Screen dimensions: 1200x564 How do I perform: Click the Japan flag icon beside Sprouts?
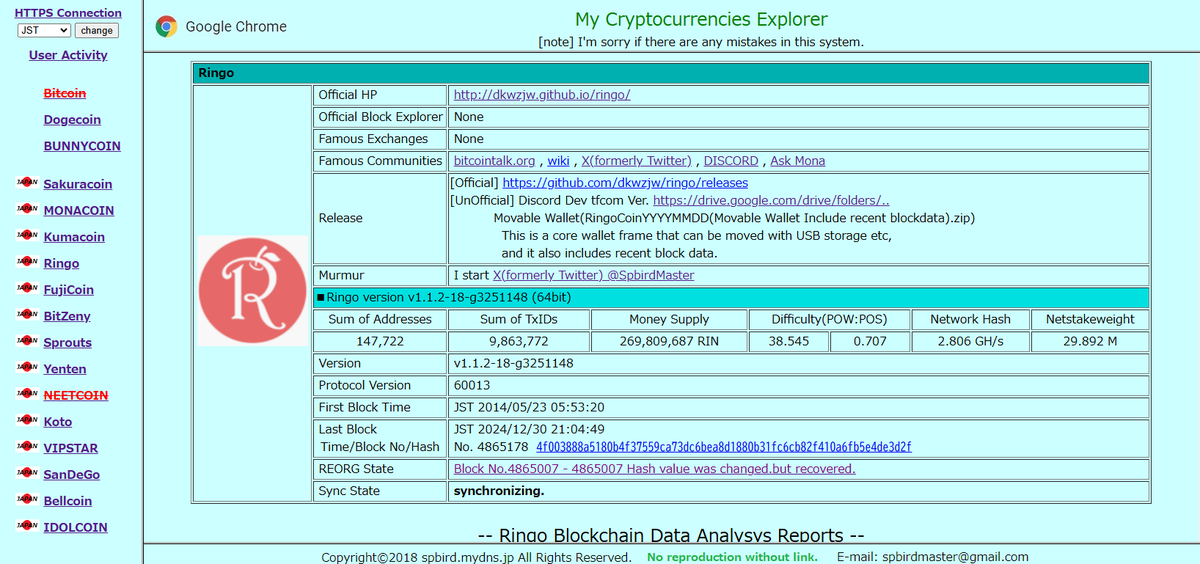(x=27, y=342)
